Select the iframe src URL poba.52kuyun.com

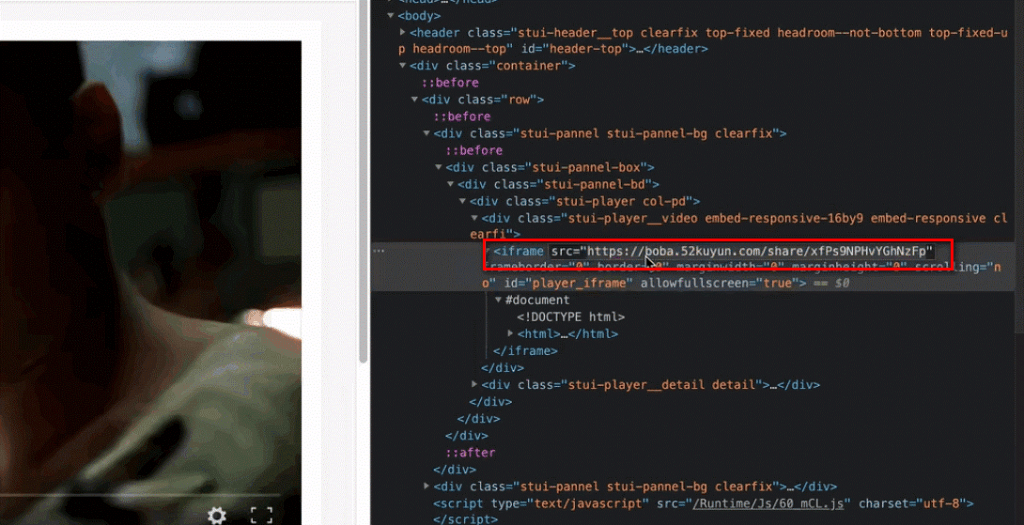click(743, 251)
